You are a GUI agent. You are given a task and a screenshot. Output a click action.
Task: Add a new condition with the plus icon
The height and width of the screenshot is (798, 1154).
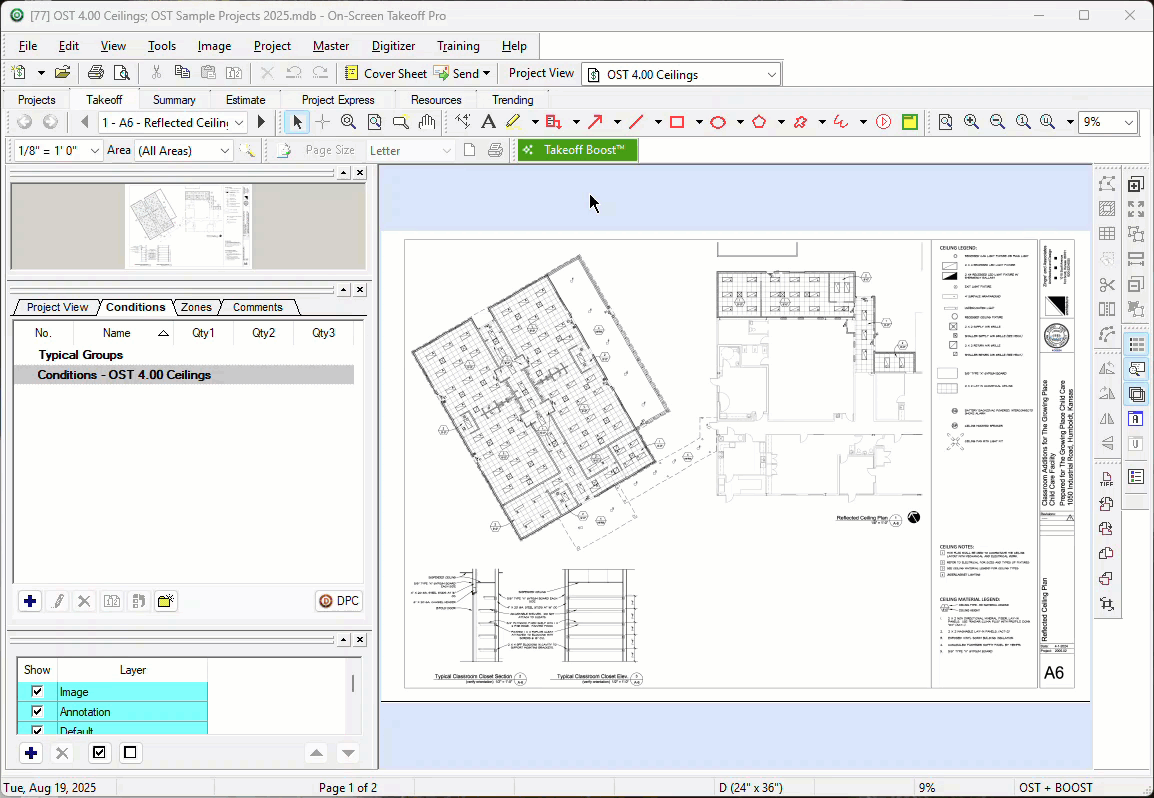[x=30, y=601]
